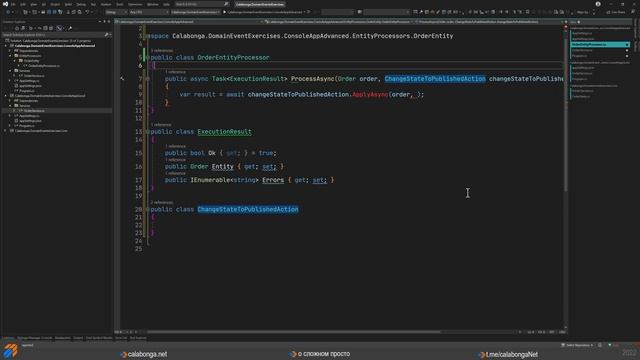
Task: Select the EntityProcessors folder
Action: click(30, 56)
